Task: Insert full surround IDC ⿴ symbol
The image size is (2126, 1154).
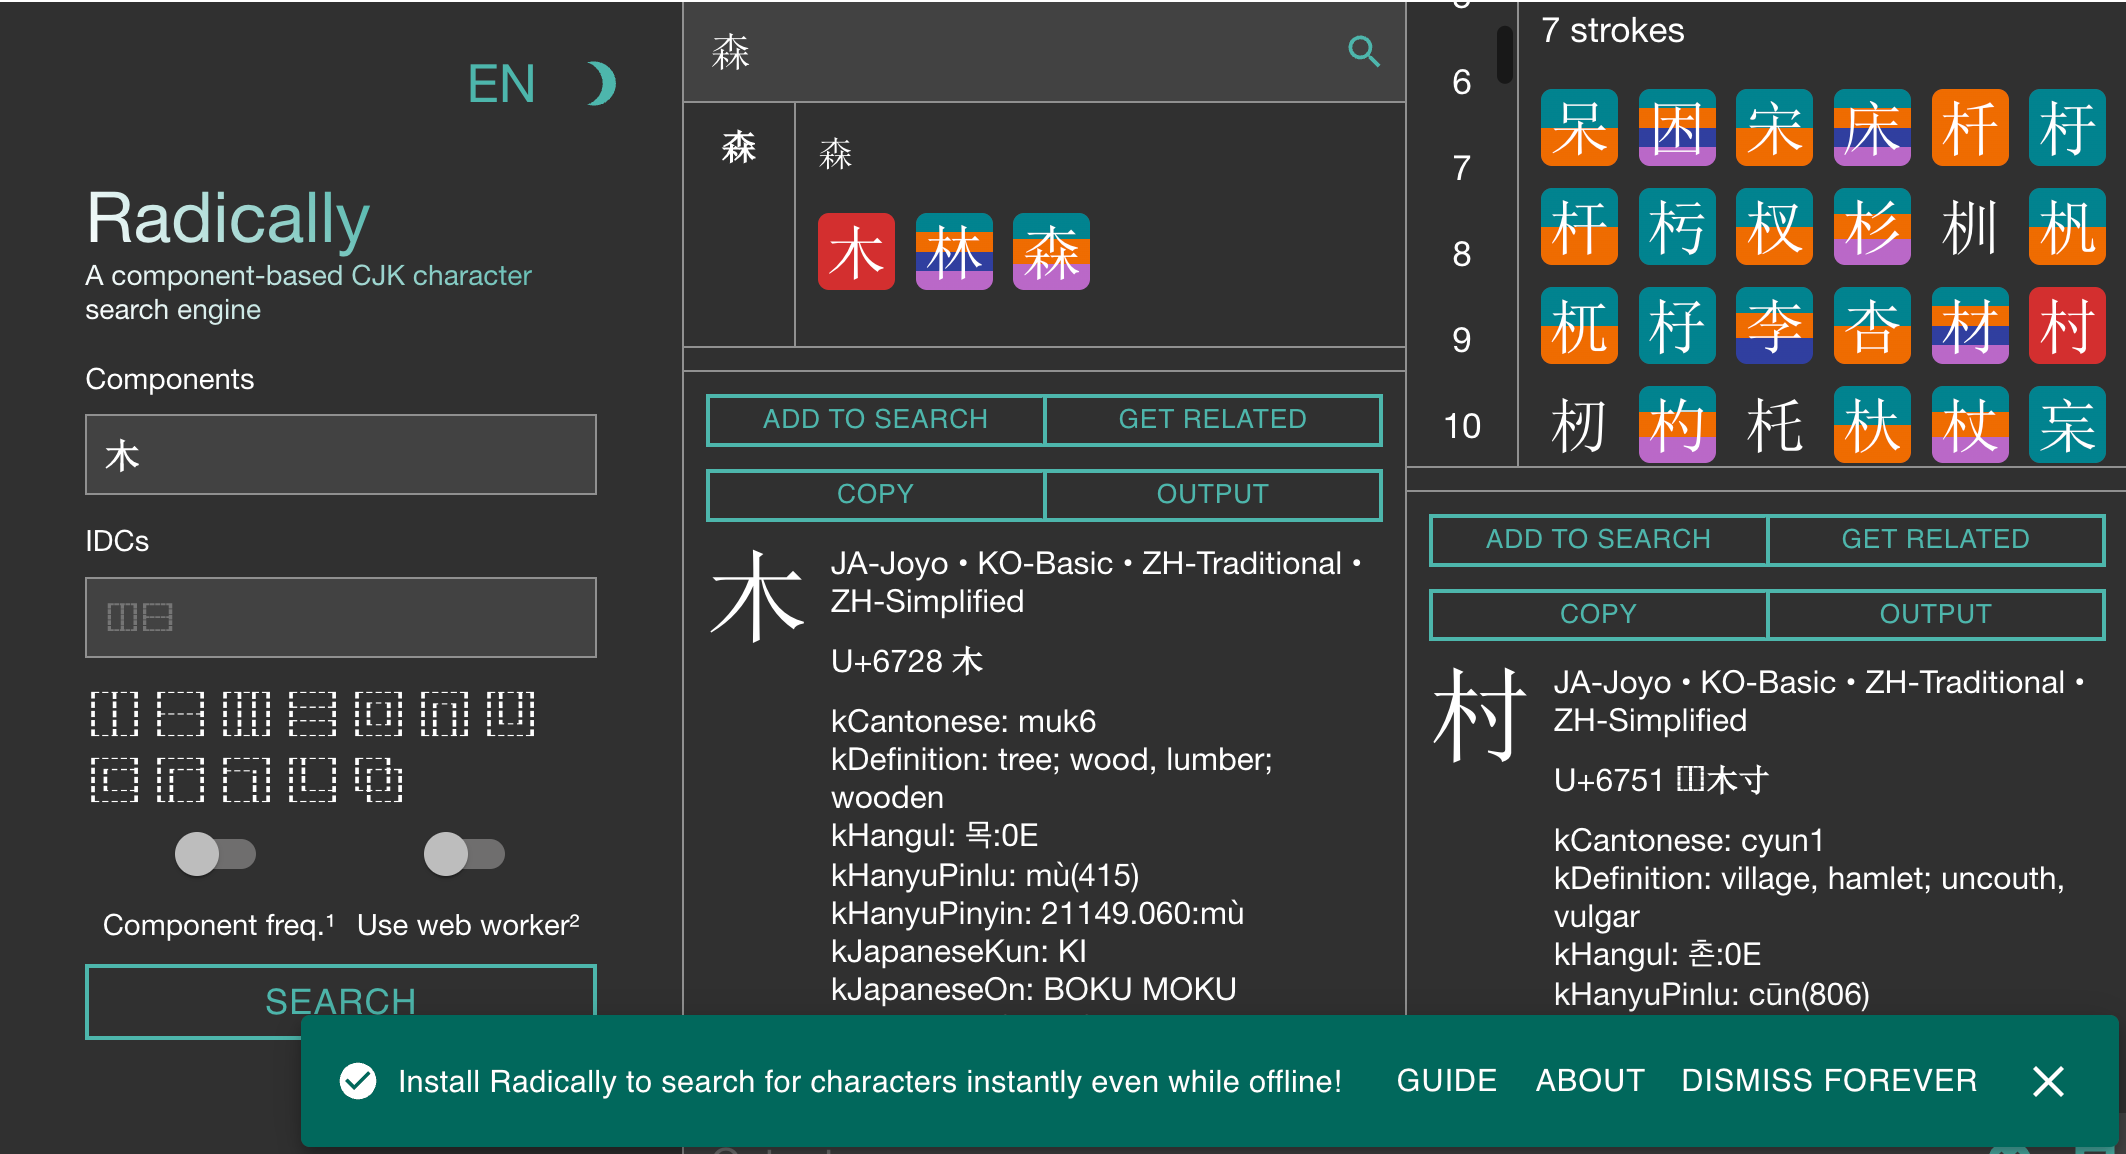Action: [x=379, y=714]
